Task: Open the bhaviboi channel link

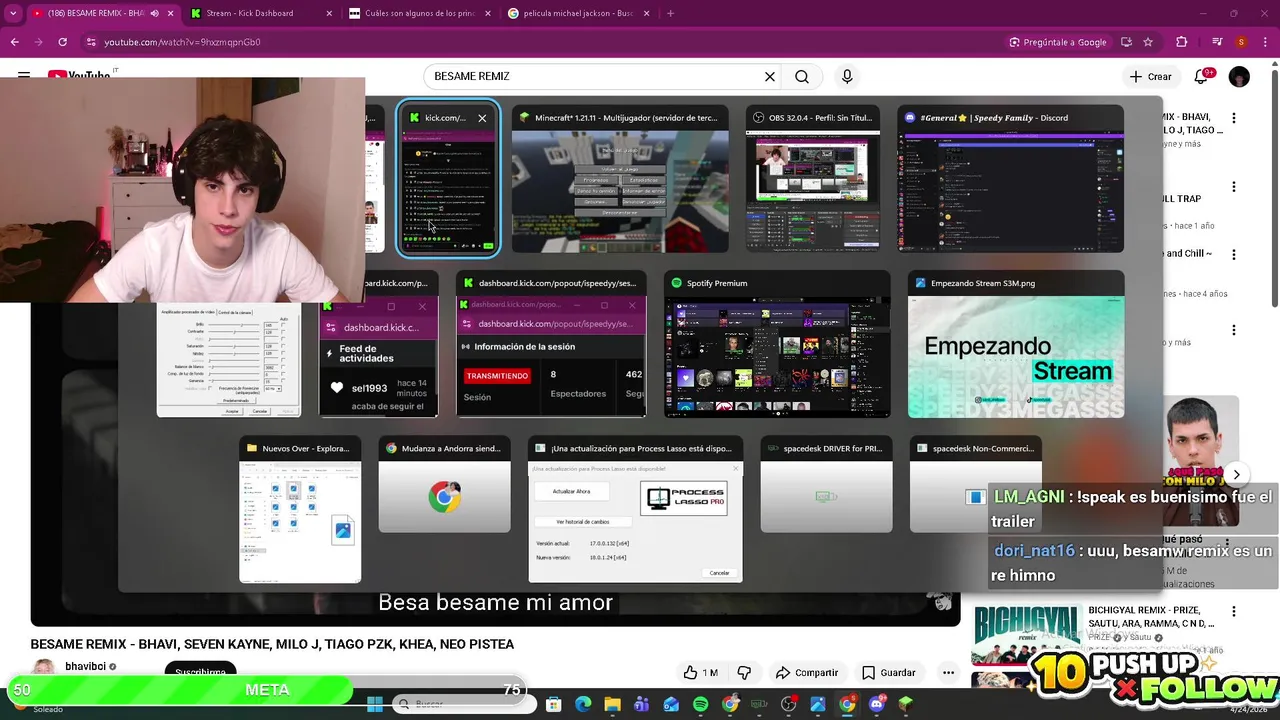Action: point(86,666)
